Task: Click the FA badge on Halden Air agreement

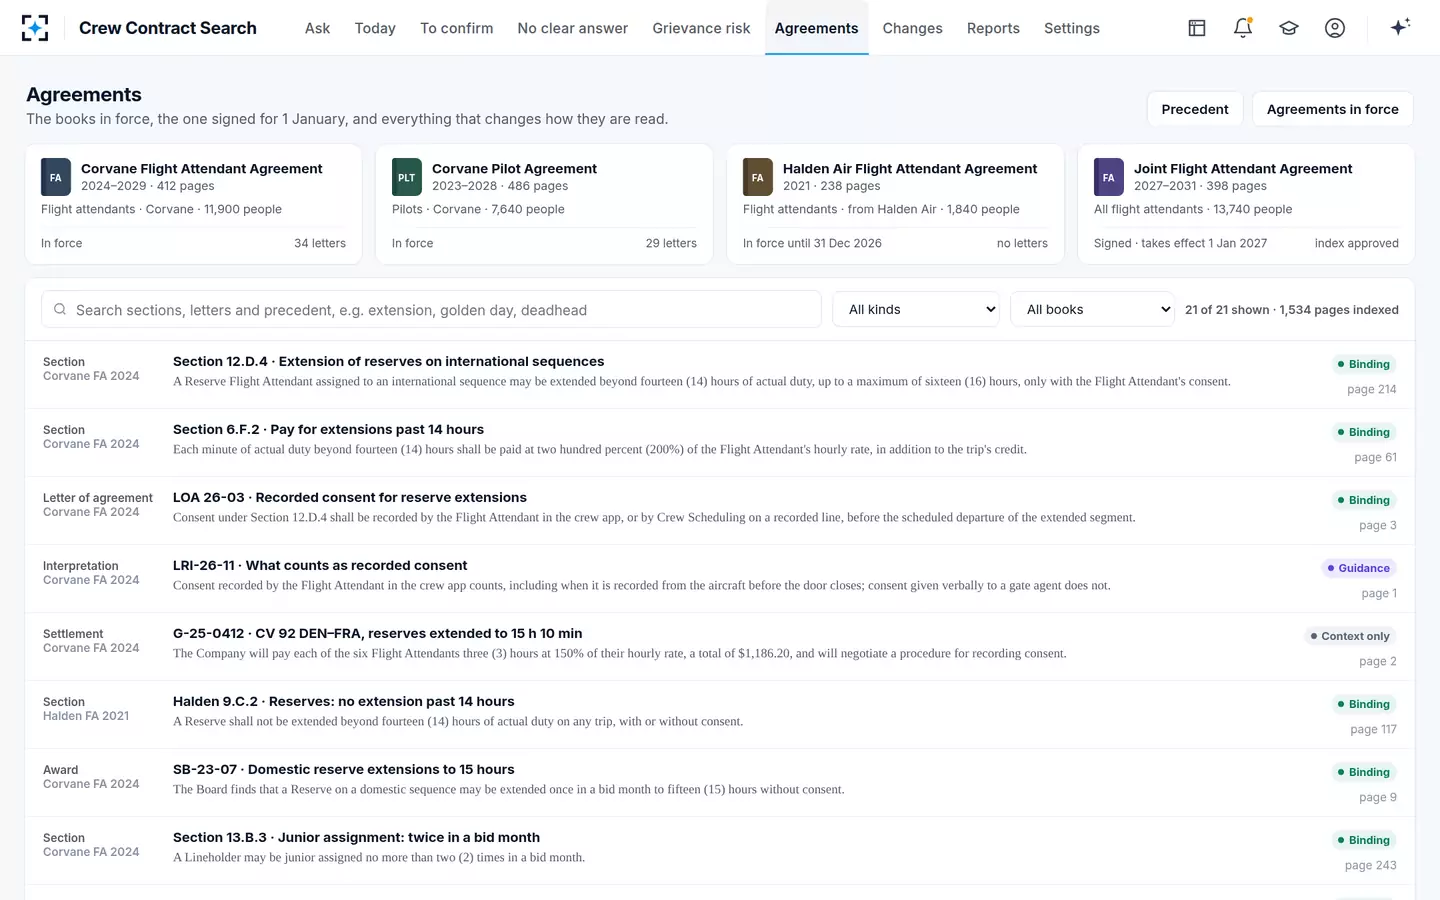Action: [758, 177]
